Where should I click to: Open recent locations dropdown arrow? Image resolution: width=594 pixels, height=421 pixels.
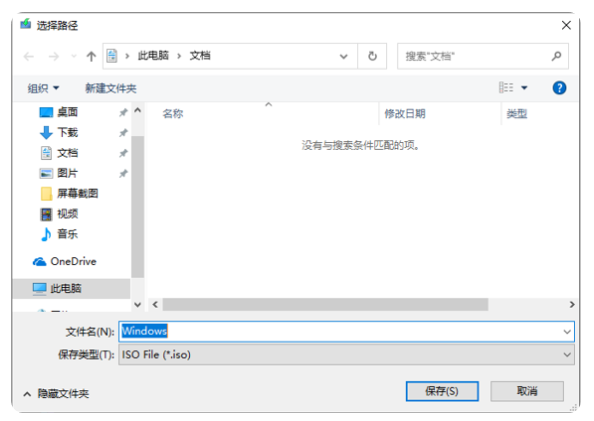pos(74,57)
